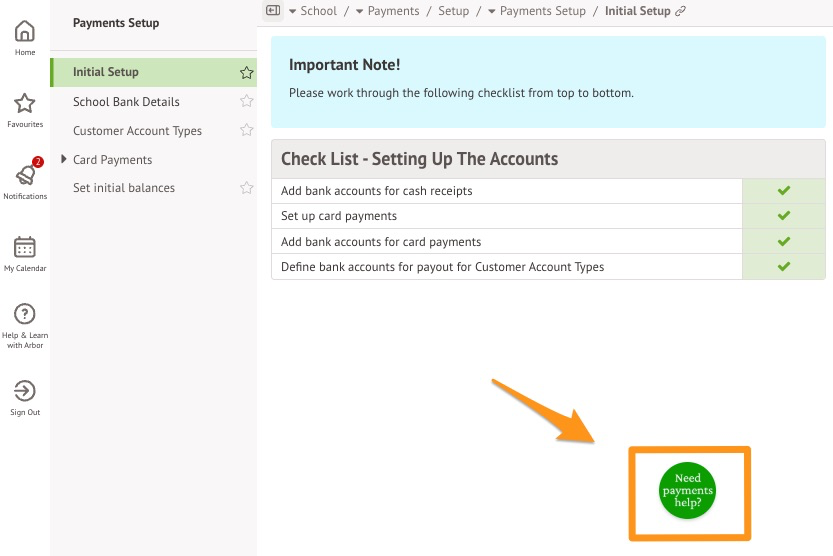Screen dimensions: 833x556
Task: Open the School breadcrumb dropdown arrow
Action: click(292, 11)
